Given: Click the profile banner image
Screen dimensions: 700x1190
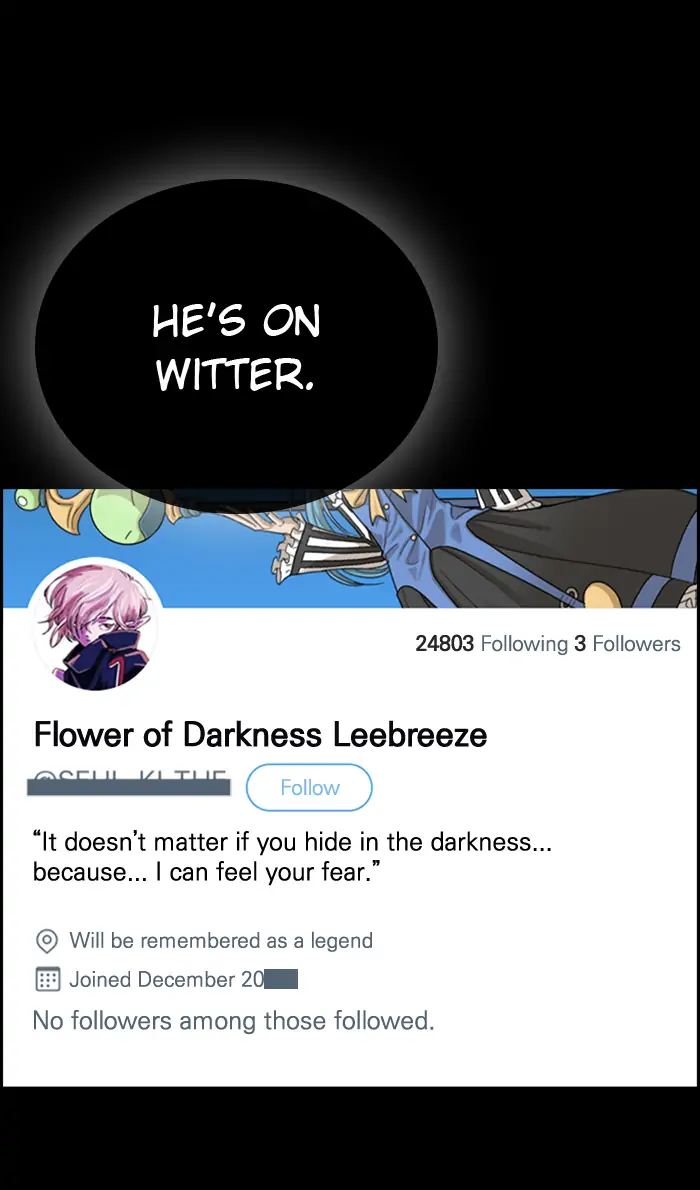Looking at the screenshot, I should (x=350, y=548).
